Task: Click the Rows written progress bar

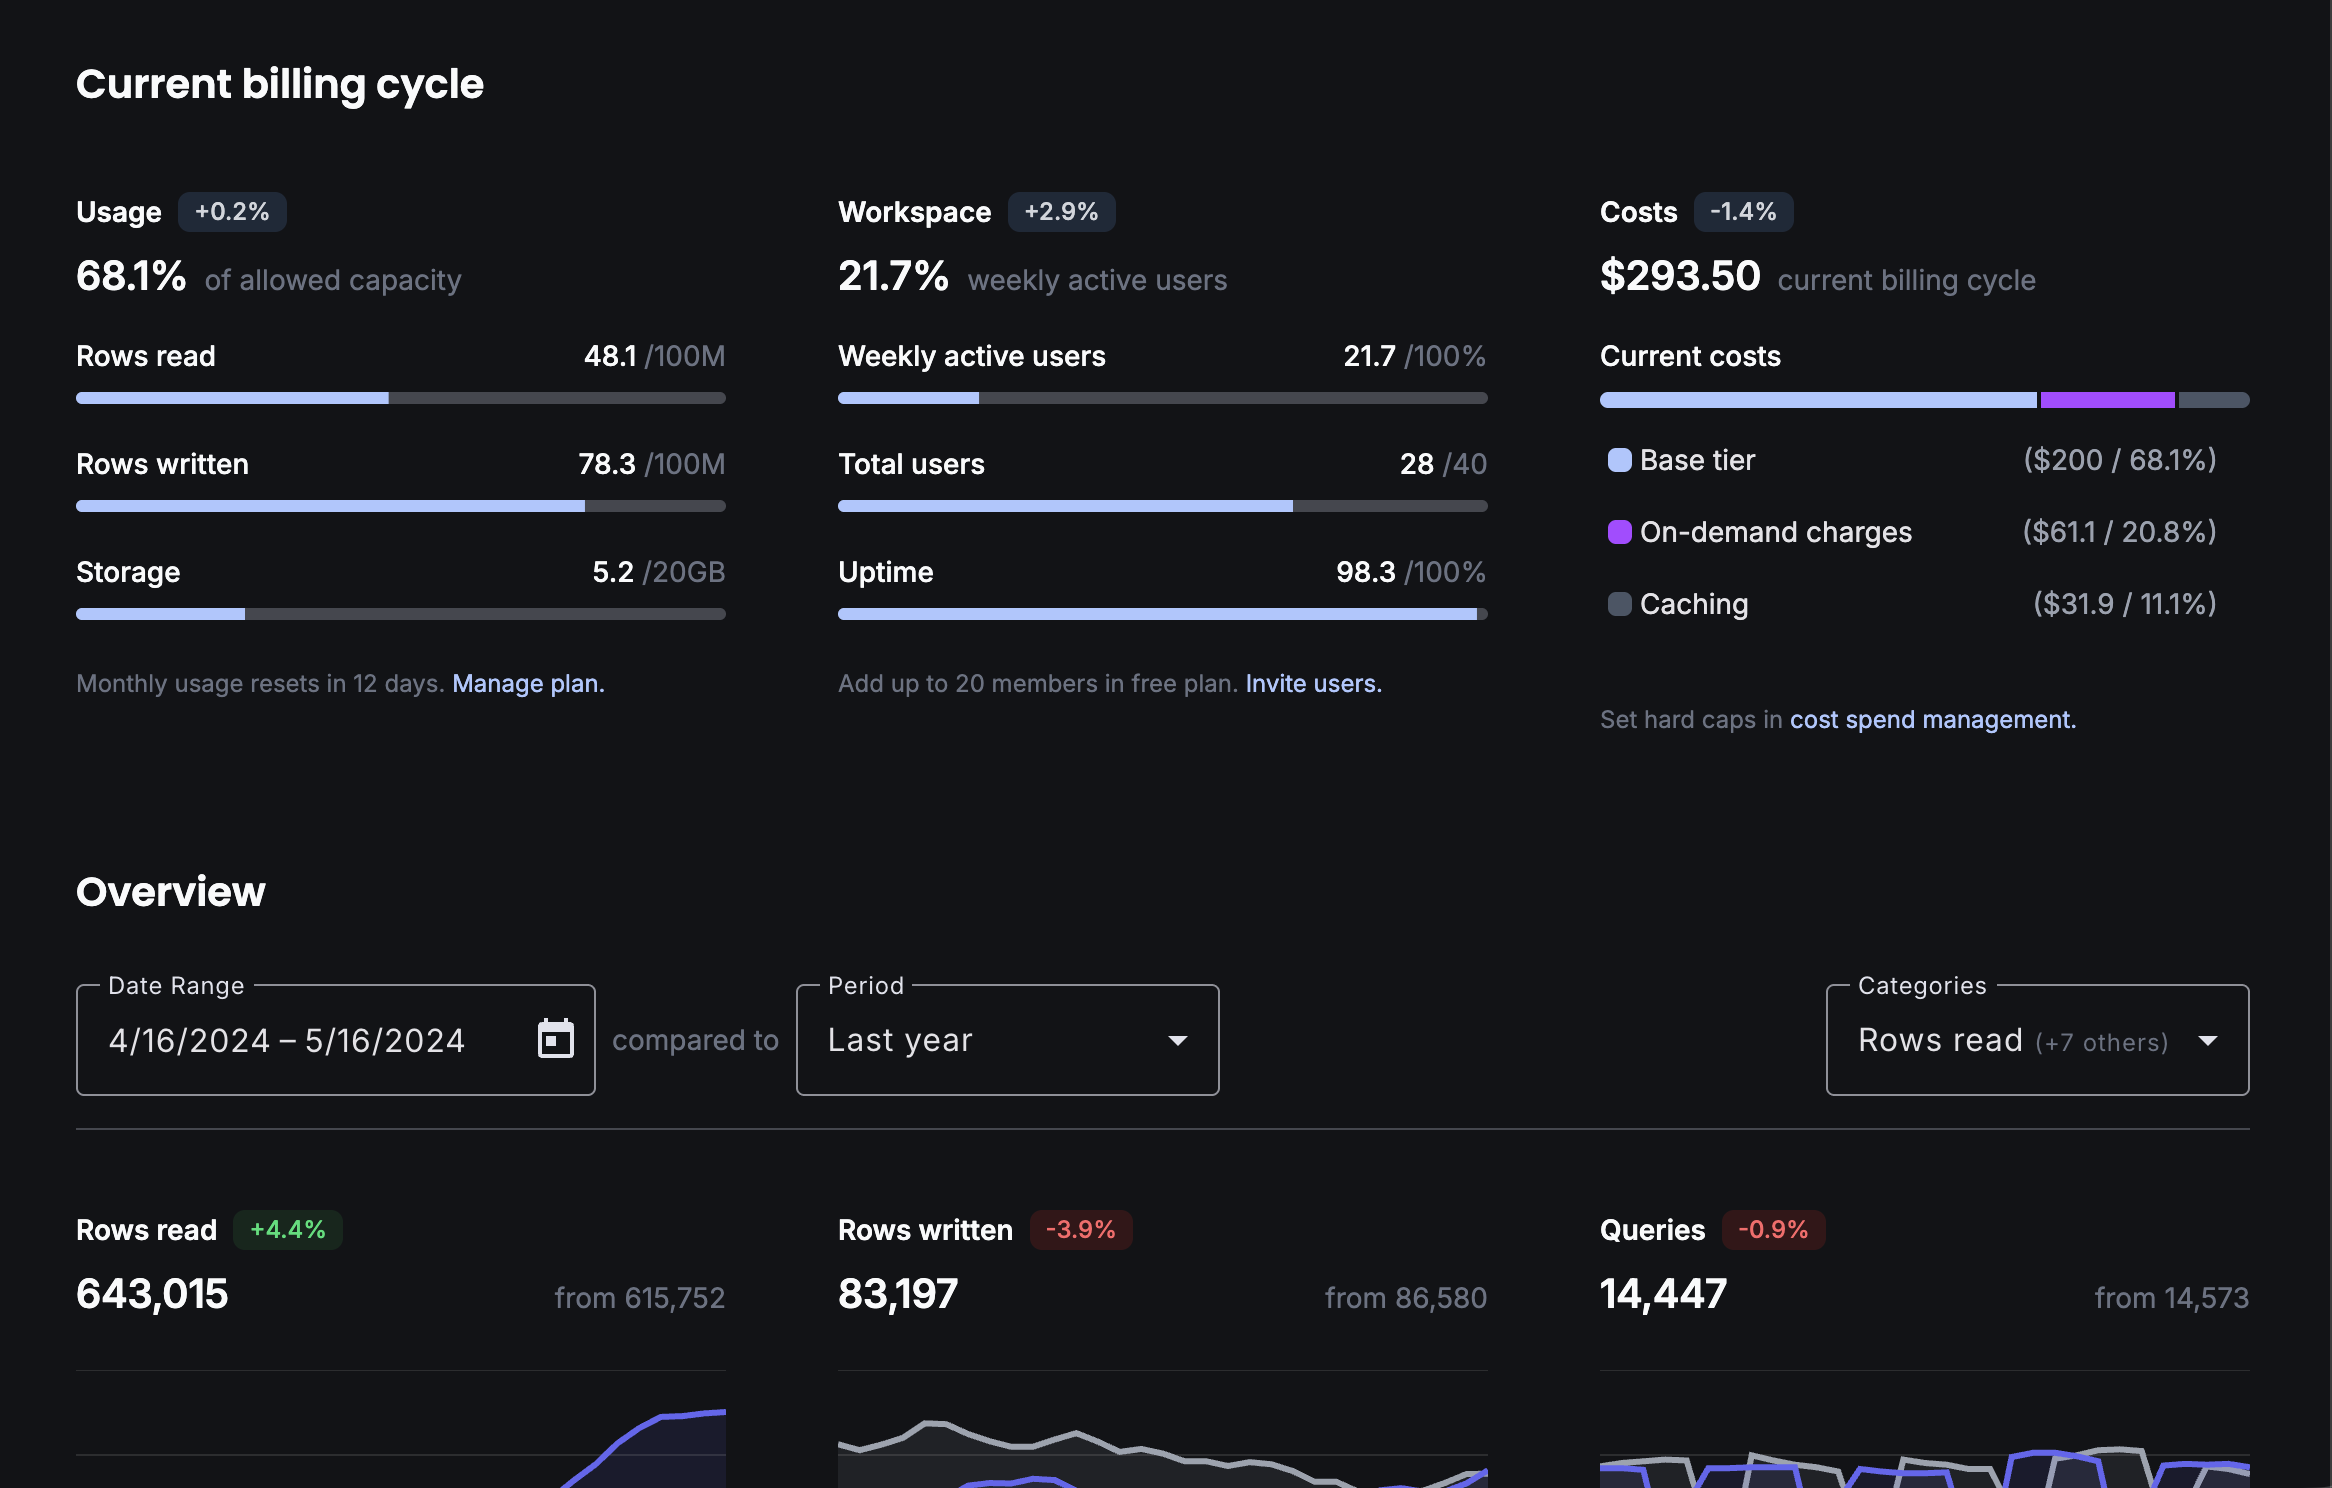Action: (x=400, y=506)
